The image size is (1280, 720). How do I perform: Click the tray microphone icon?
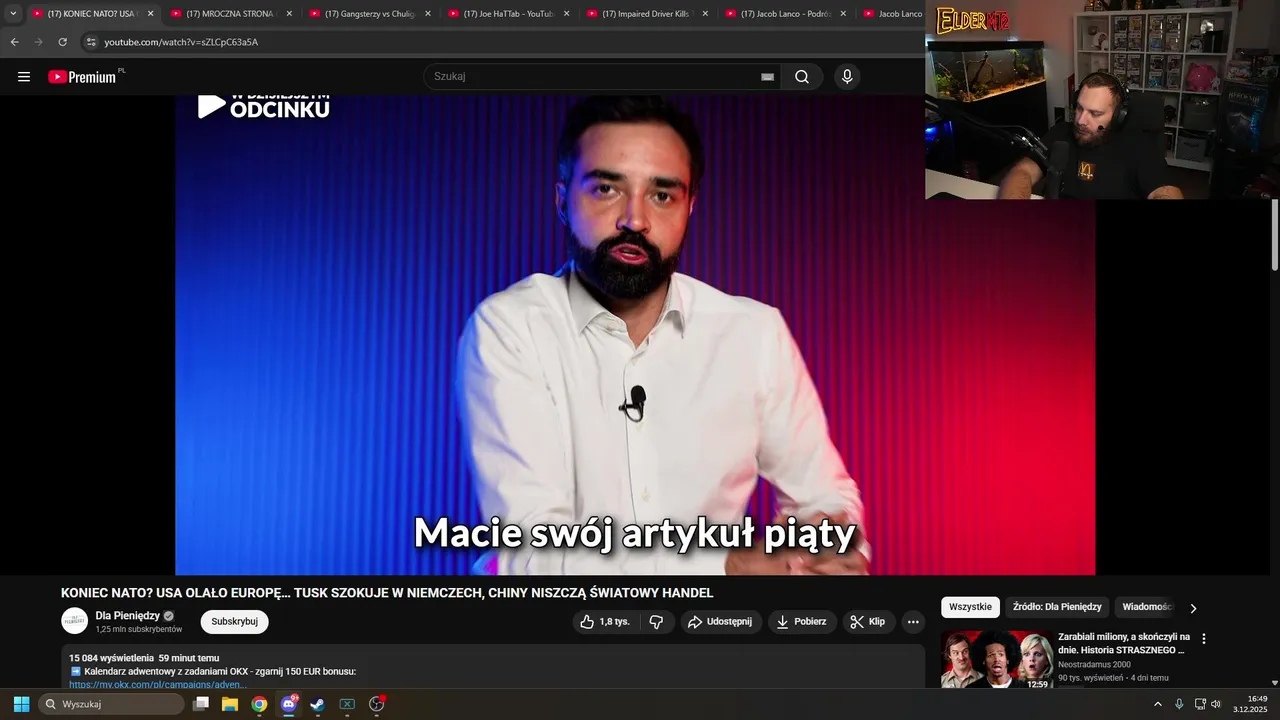[1179, 704]
